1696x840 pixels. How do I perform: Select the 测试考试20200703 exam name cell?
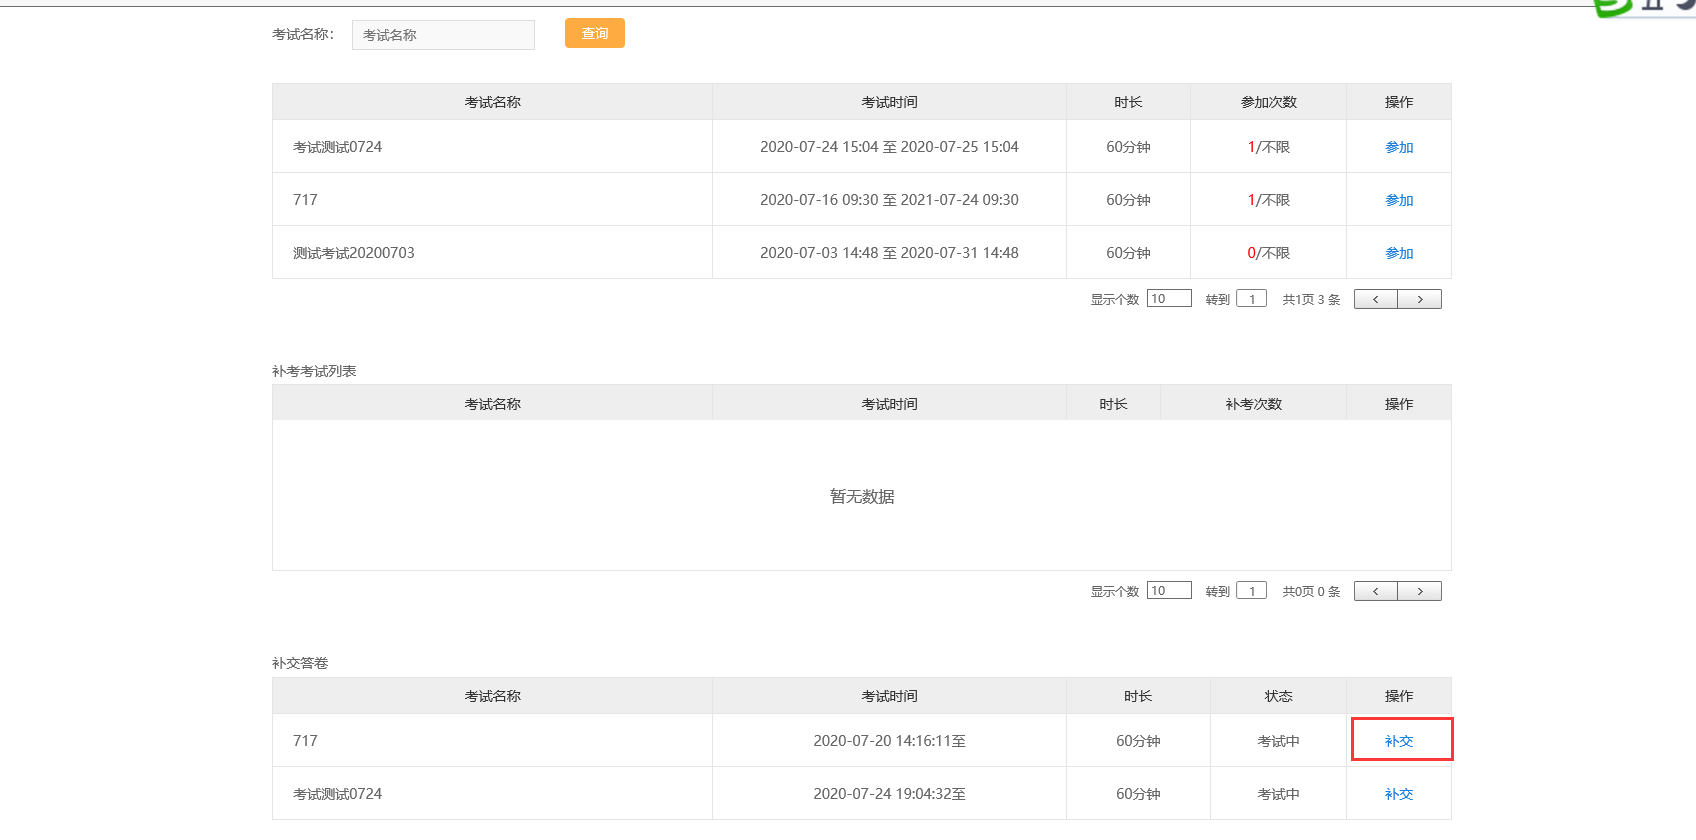353,253
